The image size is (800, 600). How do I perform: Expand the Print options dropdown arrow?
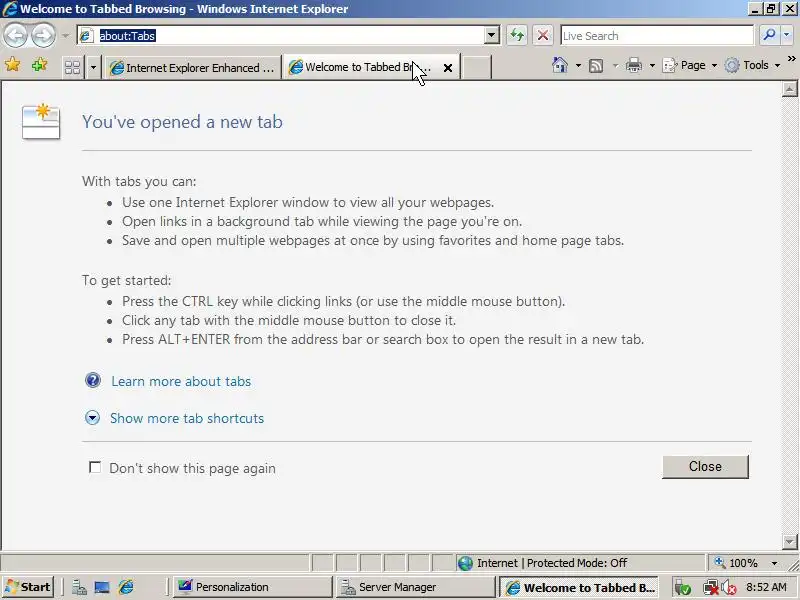(652, 65)
